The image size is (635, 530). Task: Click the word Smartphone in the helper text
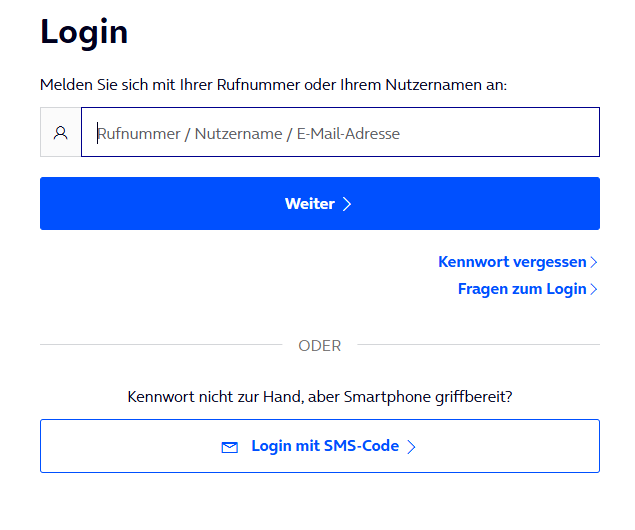387,397
